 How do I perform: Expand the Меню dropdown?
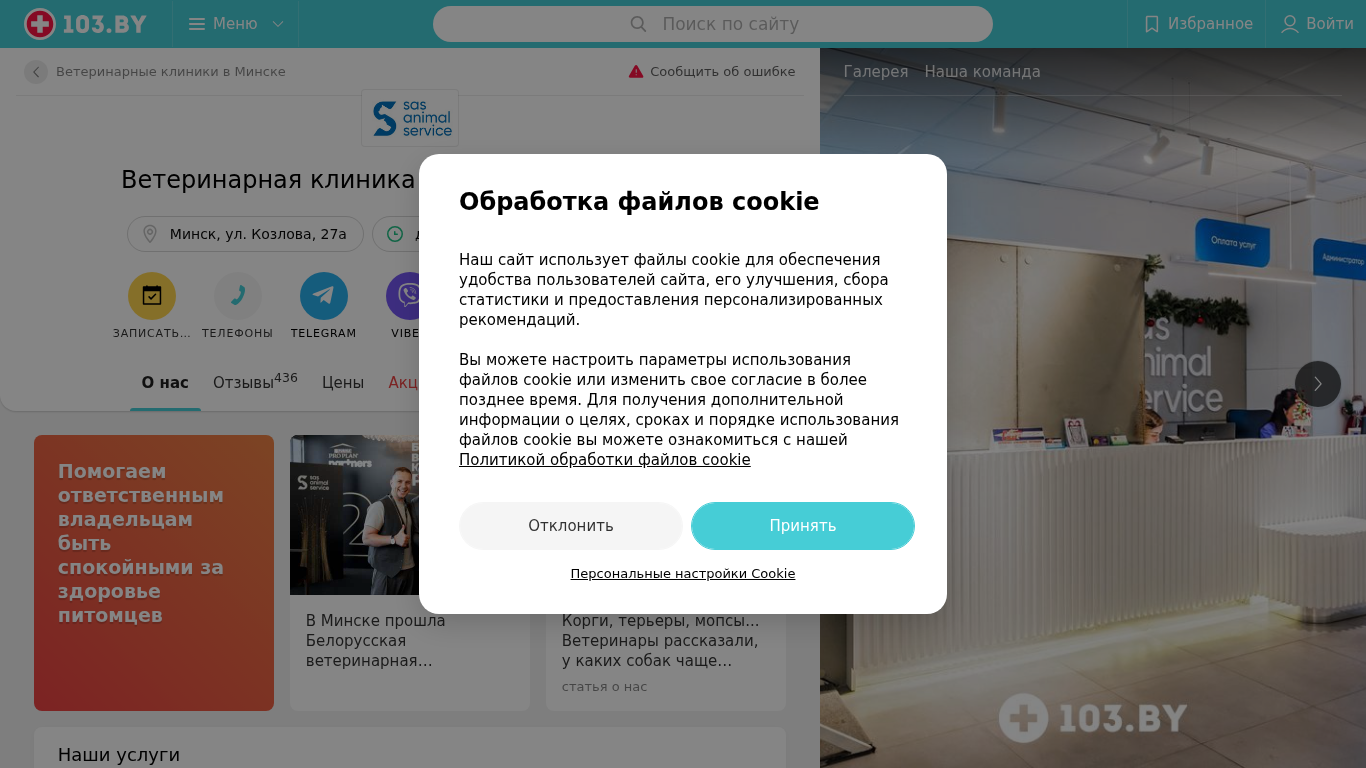[x=237, y=24]
